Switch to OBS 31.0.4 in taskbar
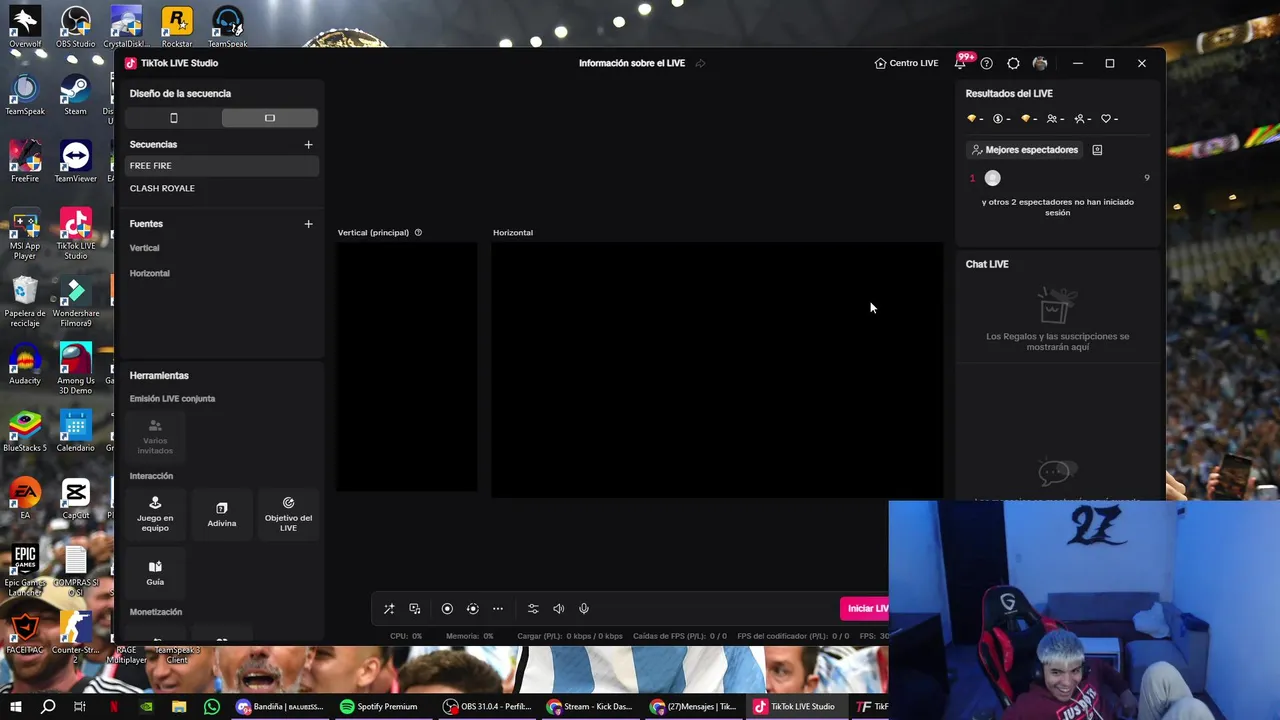The width and height of the screenshot is (1280, 720). pyautogui.click(x=488, y=707)
